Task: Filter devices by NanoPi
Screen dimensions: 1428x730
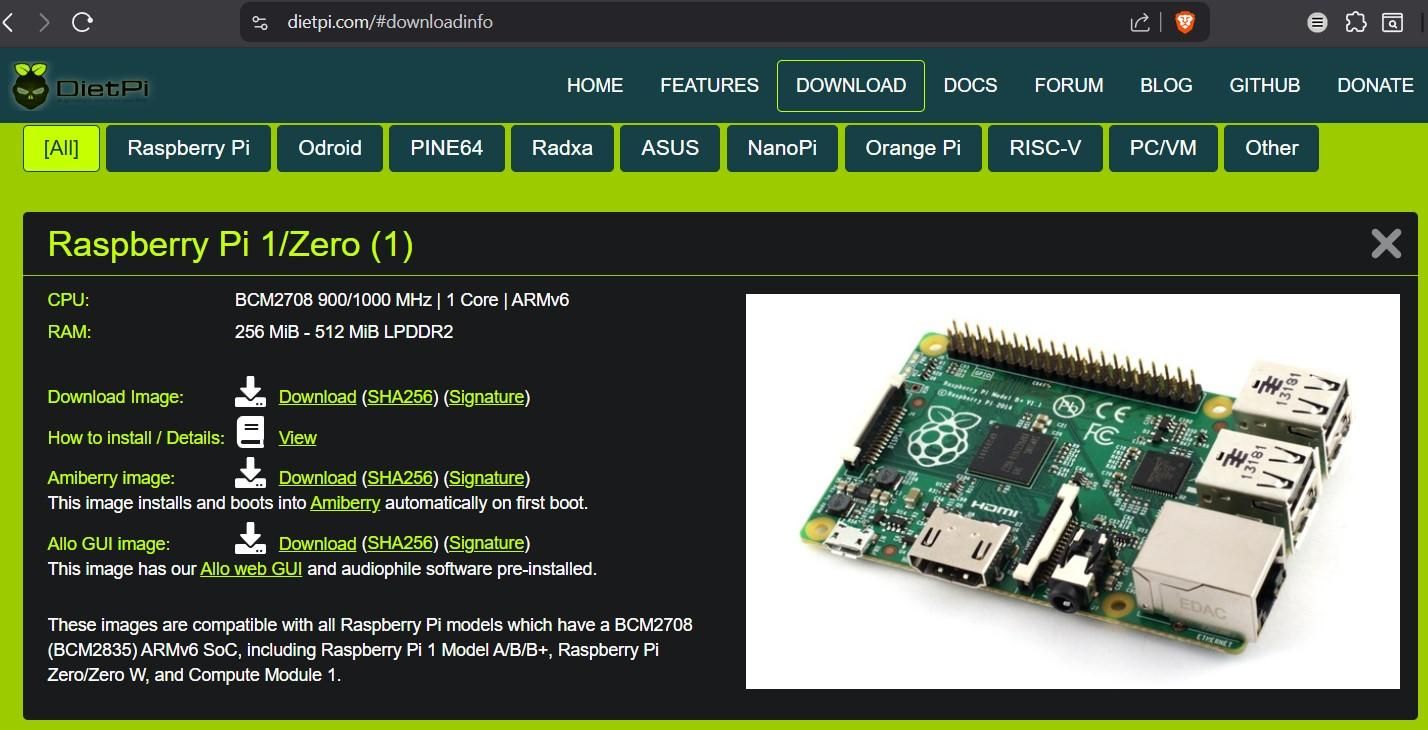Action: click(783, 148)
